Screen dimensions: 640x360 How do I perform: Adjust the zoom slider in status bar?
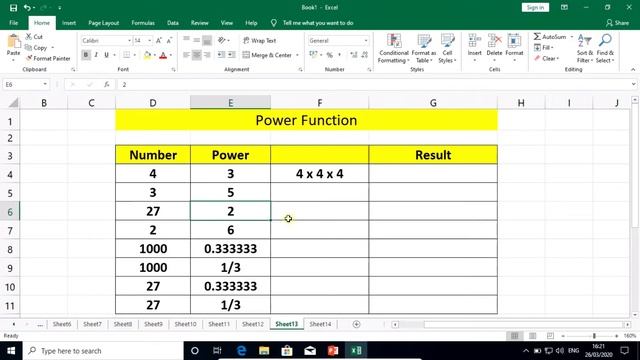pyautogui.click(x=594, y=336)
